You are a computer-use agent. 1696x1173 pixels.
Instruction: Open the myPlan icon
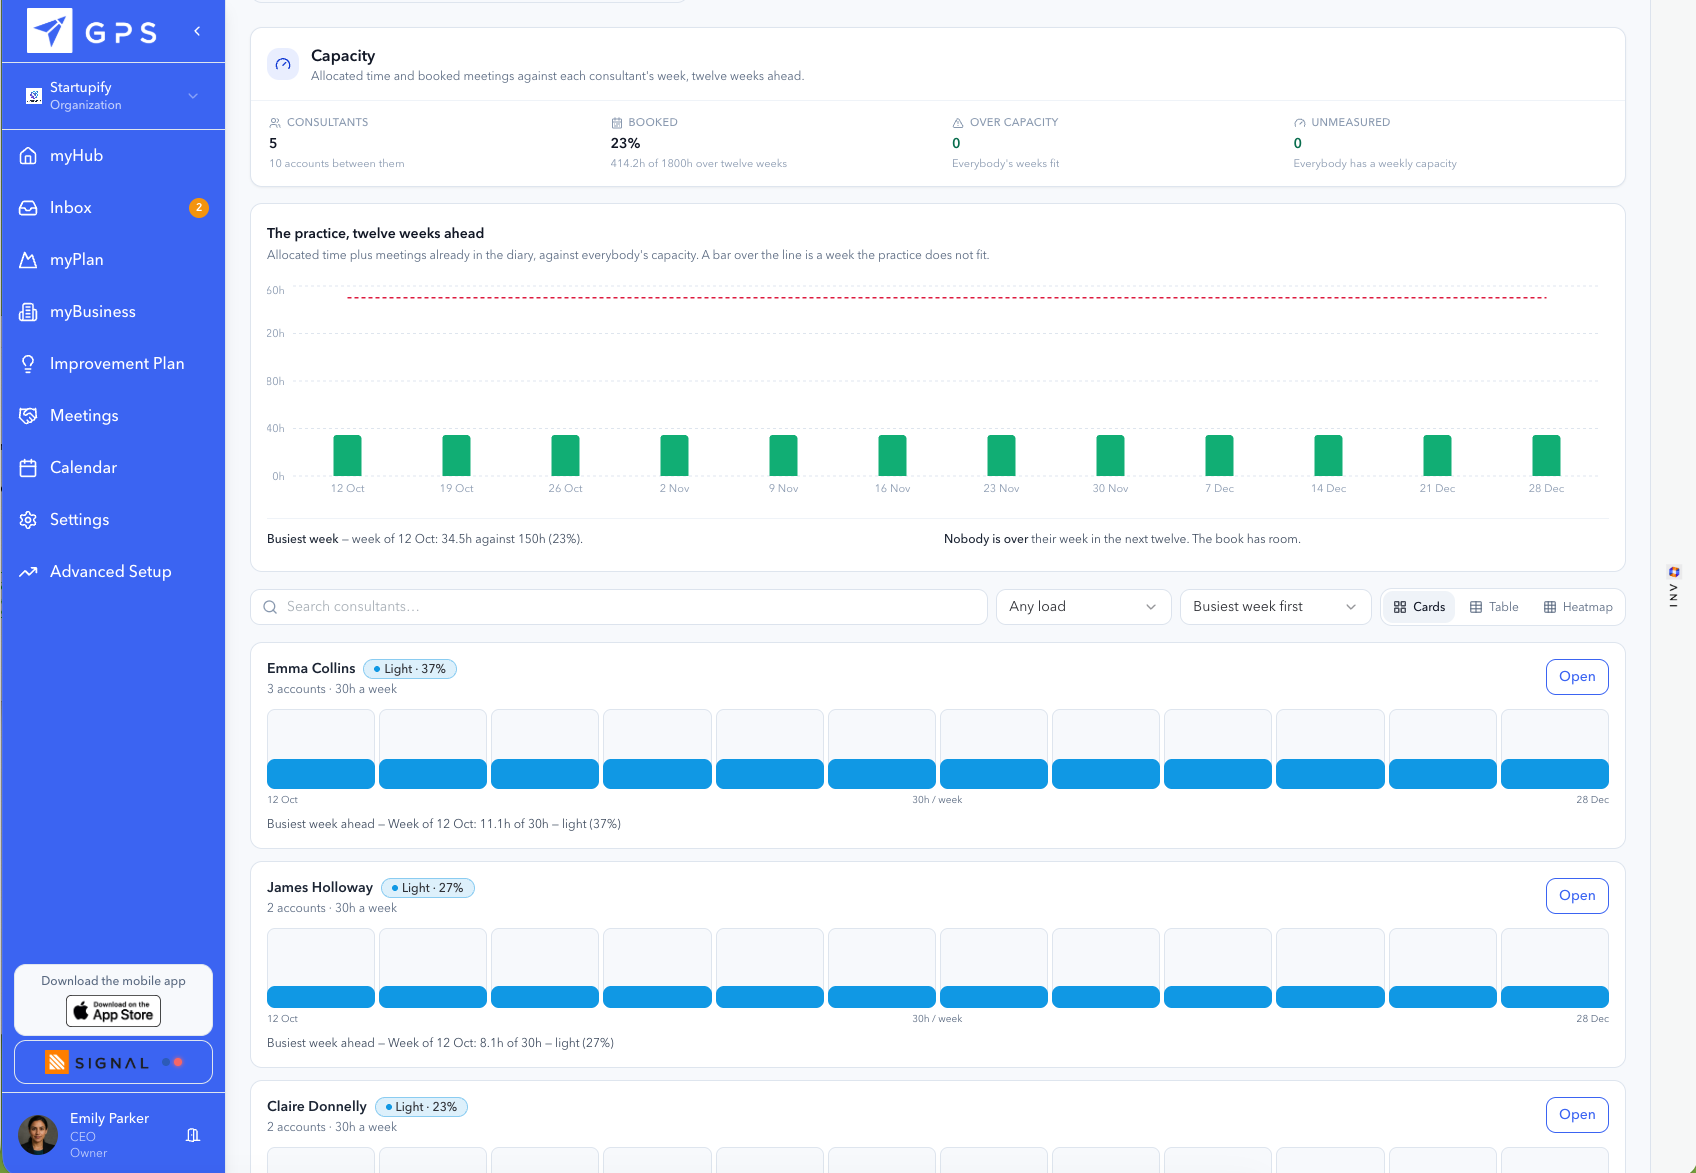[28, 260]
